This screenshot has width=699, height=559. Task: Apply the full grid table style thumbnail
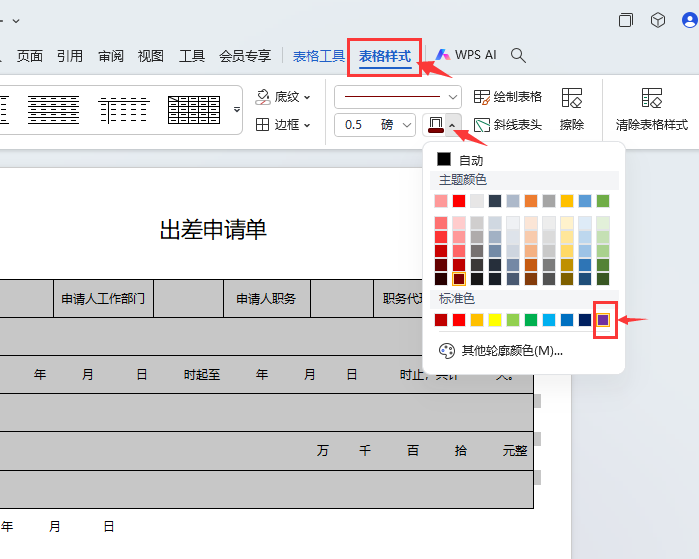pos(194,110)
